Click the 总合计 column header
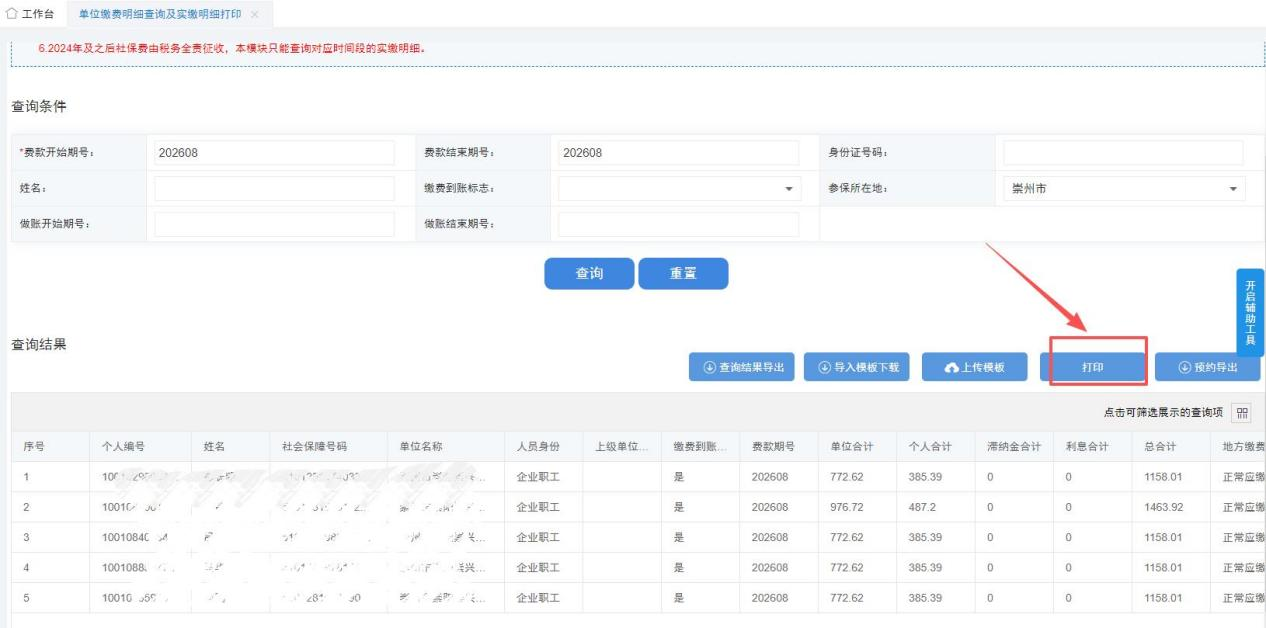This screenshot has width=1266, height=628. coord(1160,447)
